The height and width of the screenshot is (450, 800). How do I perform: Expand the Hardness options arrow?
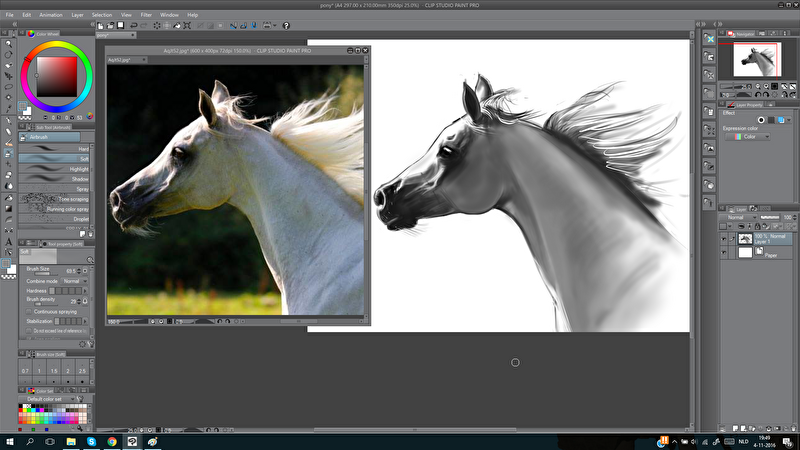(x=85, y=291)
